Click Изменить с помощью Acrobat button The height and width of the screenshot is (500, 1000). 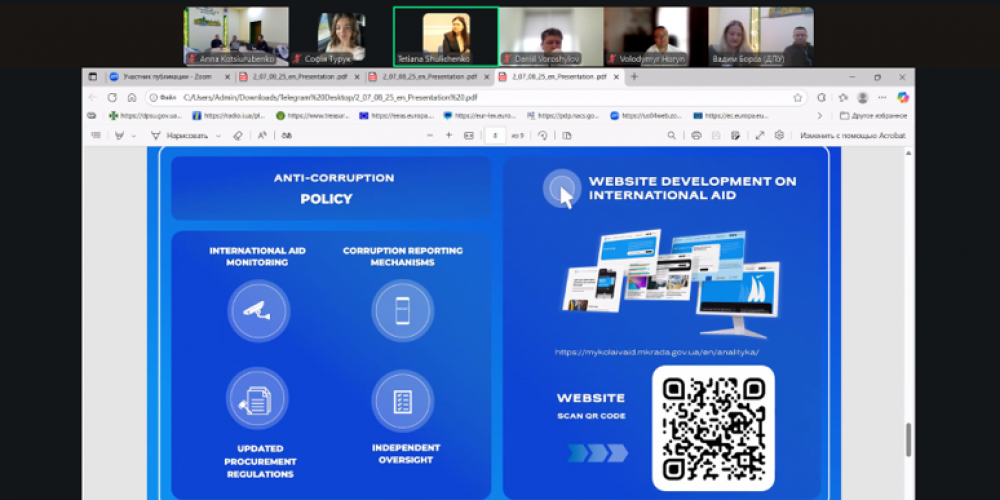852,135
